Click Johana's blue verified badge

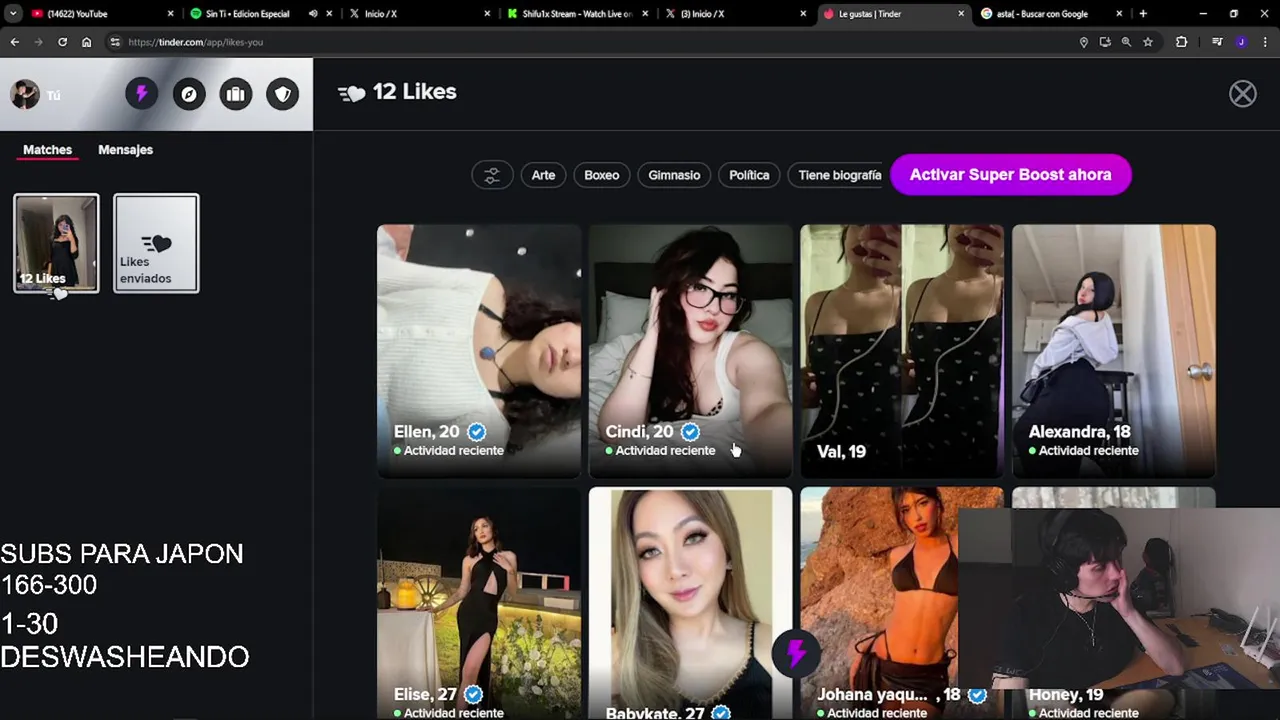tap(977, 694)
